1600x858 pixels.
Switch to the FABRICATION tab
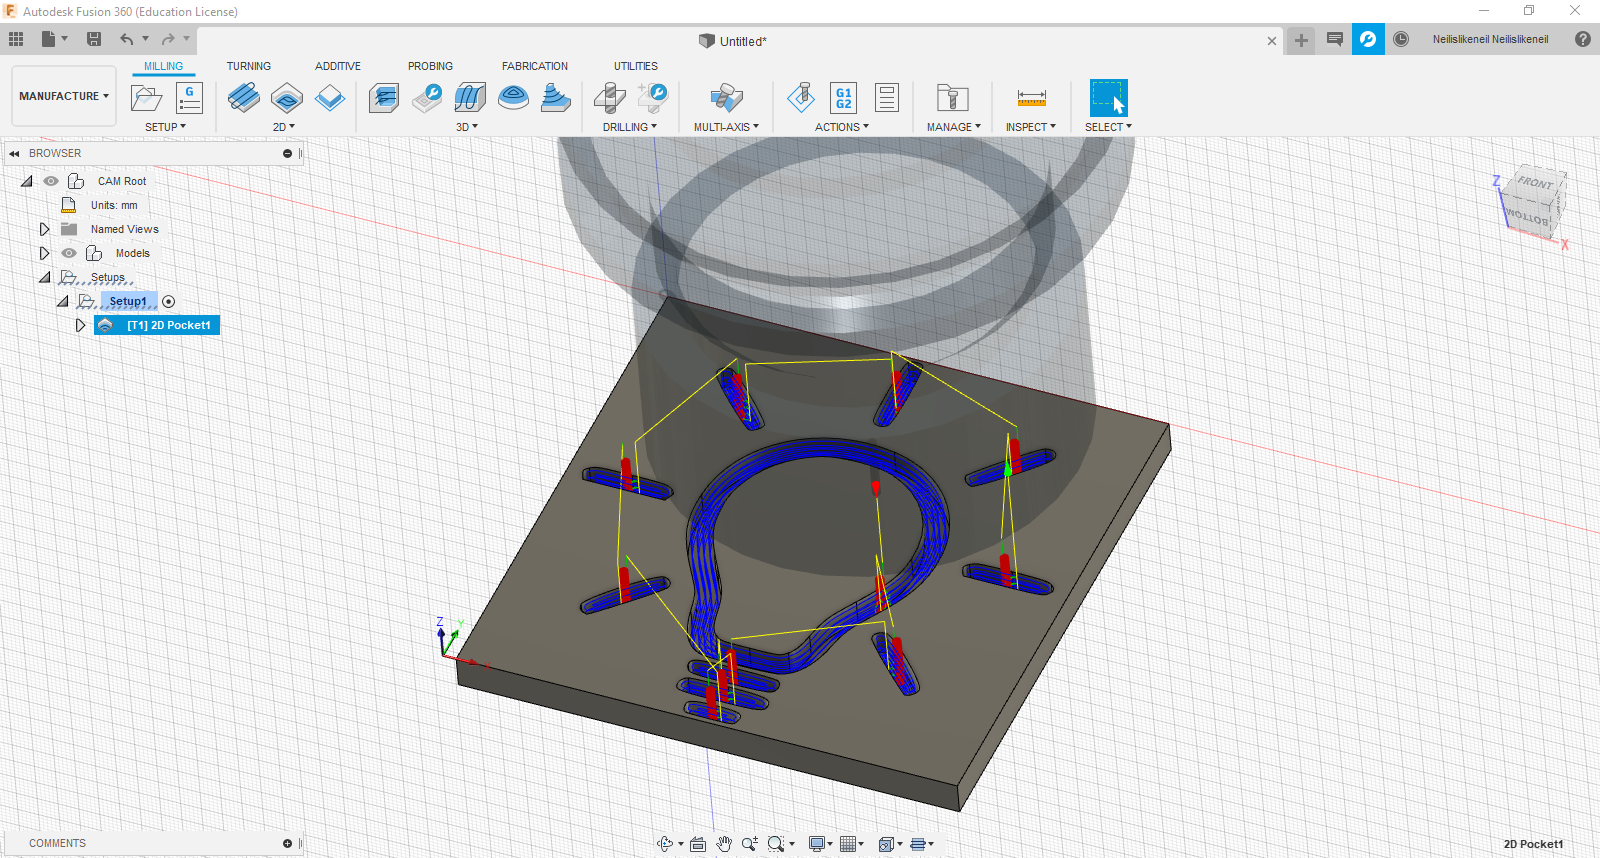(x=535, y=66)
